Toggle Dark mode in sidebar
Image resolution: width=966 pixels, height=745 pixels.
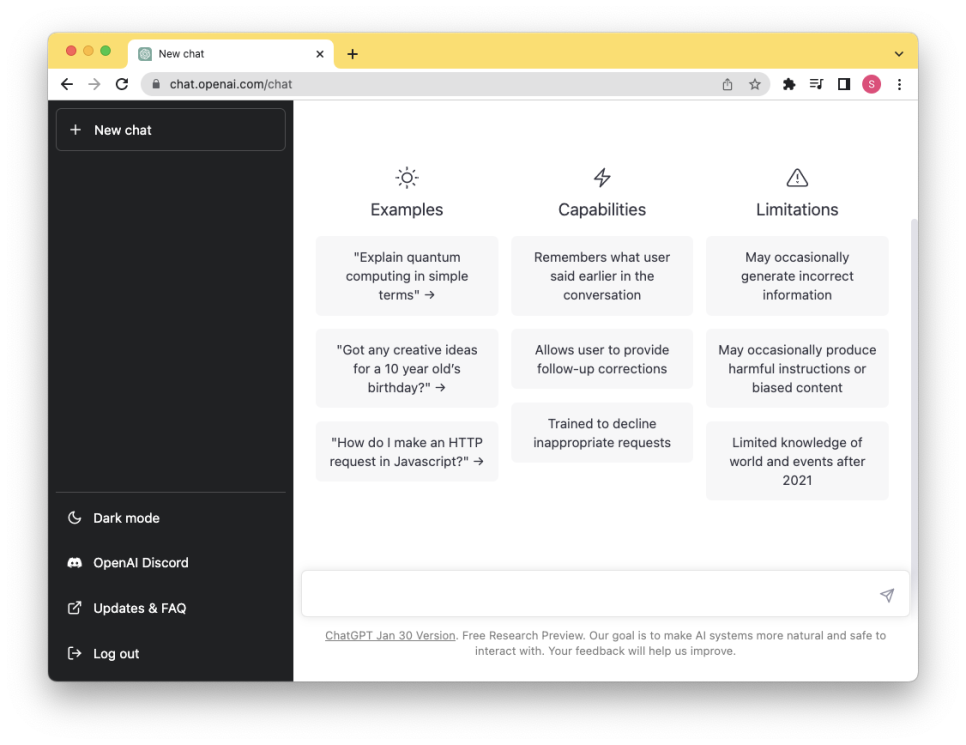click(171, 518)
